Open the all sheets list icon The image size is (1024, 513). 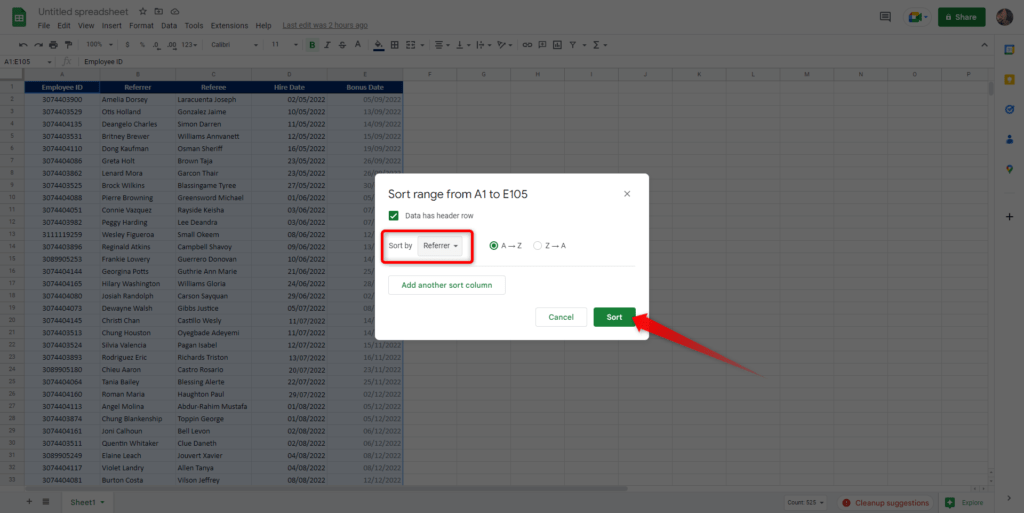[46, 502]
